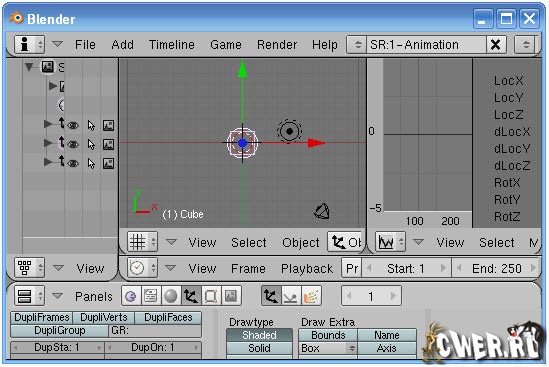This screenshot has width=549, height=367.
Task: Open the Playback menu in timeline
Action: [x=307, y=269]
